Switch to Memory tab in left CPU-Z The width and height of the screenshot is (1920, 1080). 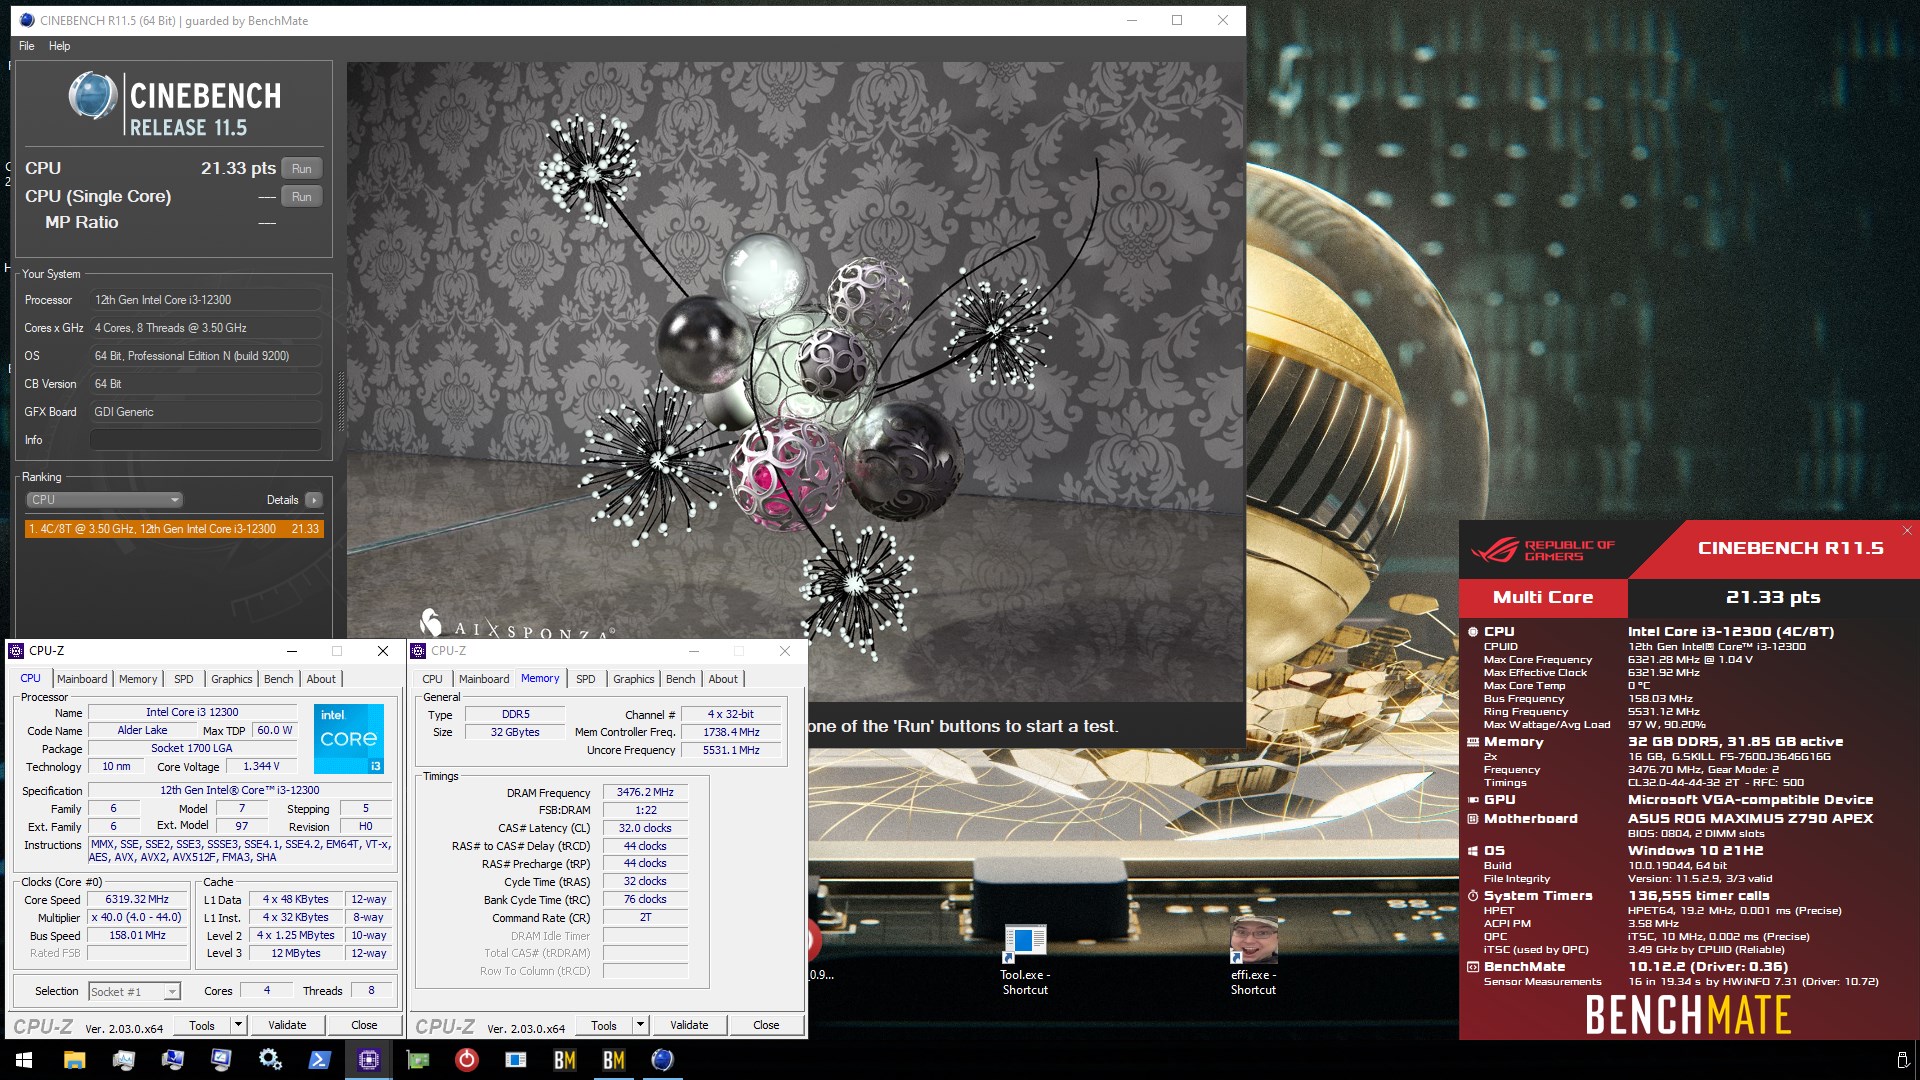click(x=138, y=679)
